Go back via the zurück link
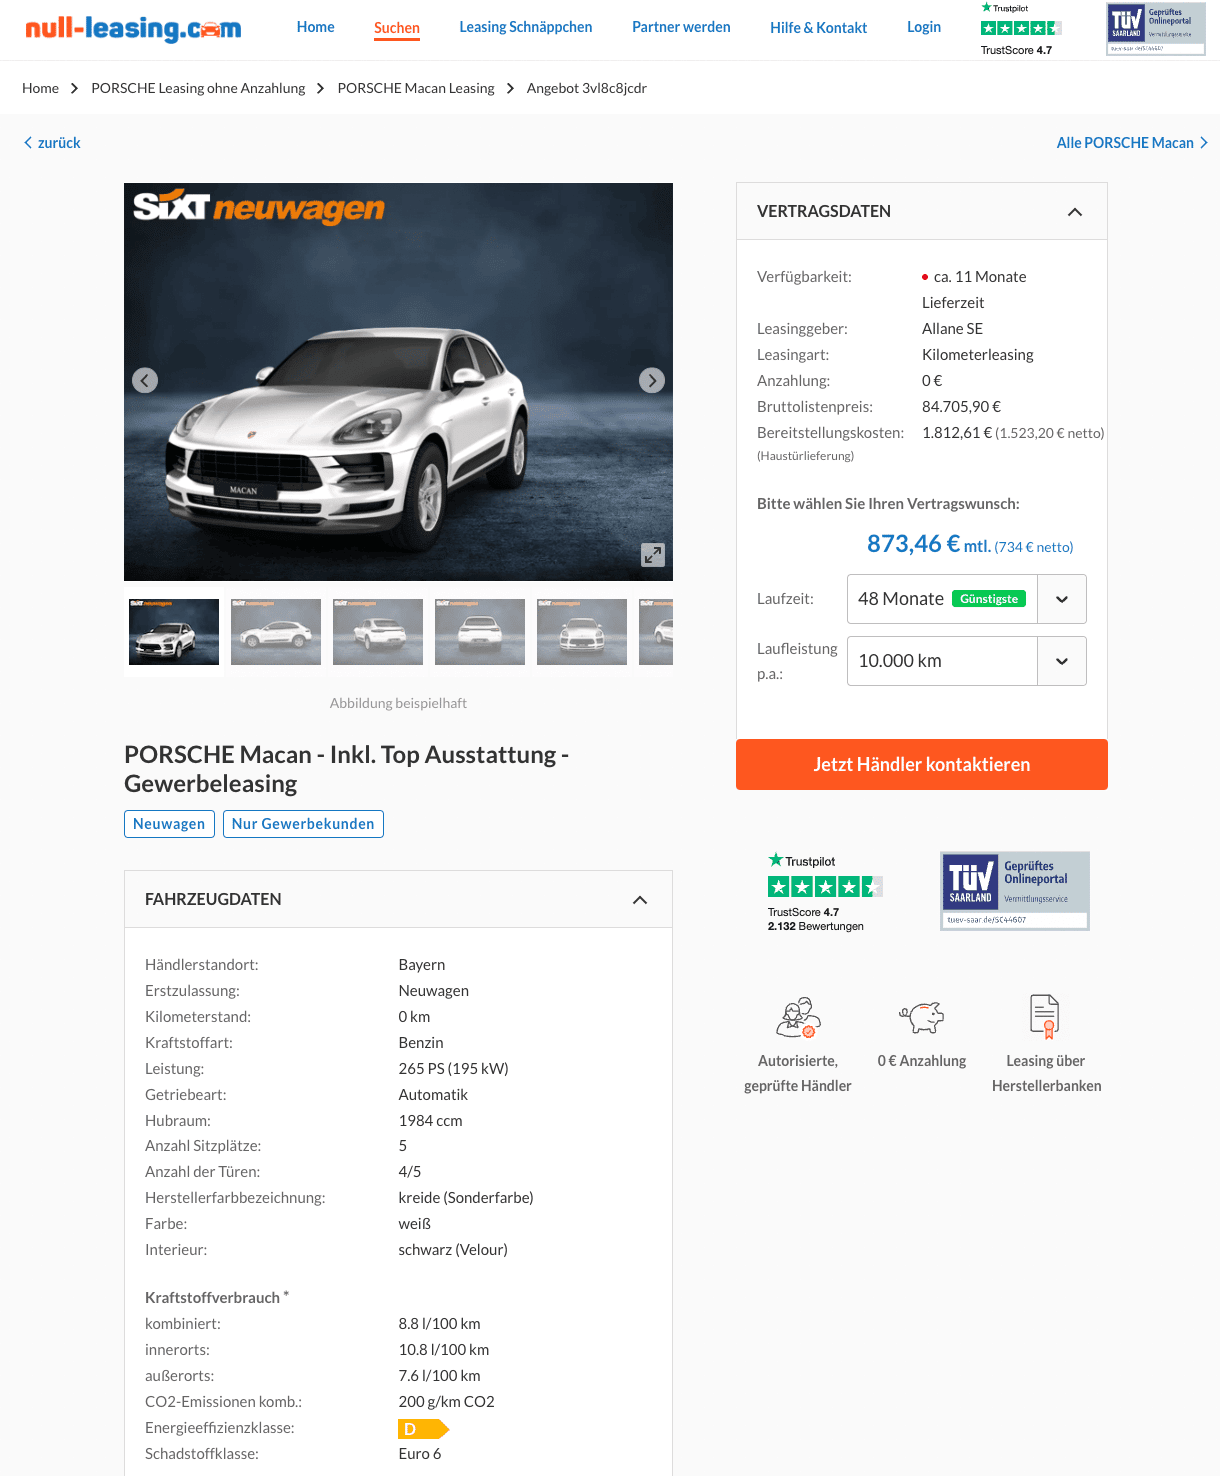The height and width of the screenshot is (1476, 1220). [x=52, y=143]
